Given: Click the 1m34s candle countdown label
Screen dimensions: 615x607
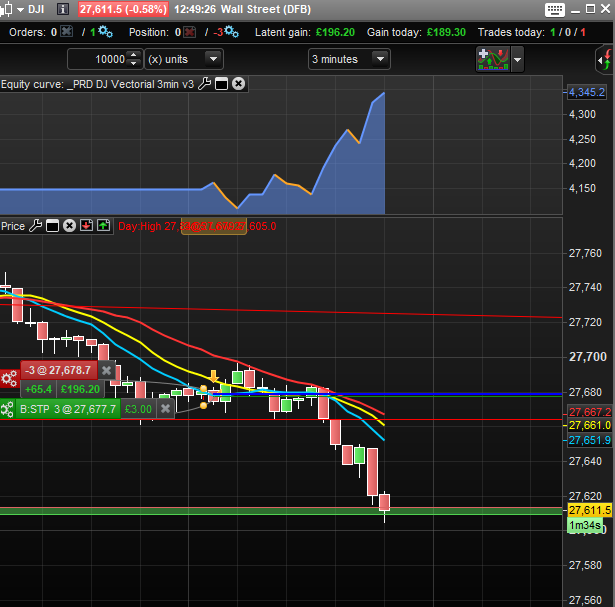Looking at the screenshot, I should (585, 525).
